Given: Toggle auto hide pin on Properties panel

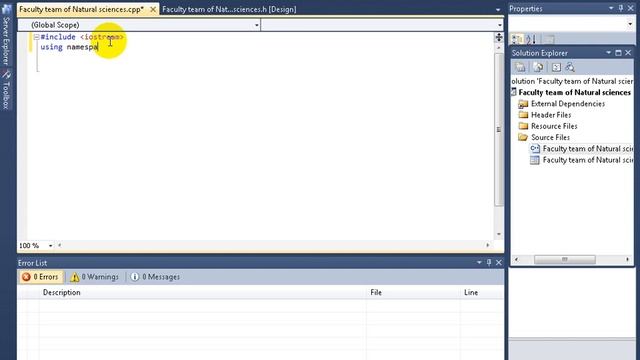Looking at the screenshot, I should 621,8.
